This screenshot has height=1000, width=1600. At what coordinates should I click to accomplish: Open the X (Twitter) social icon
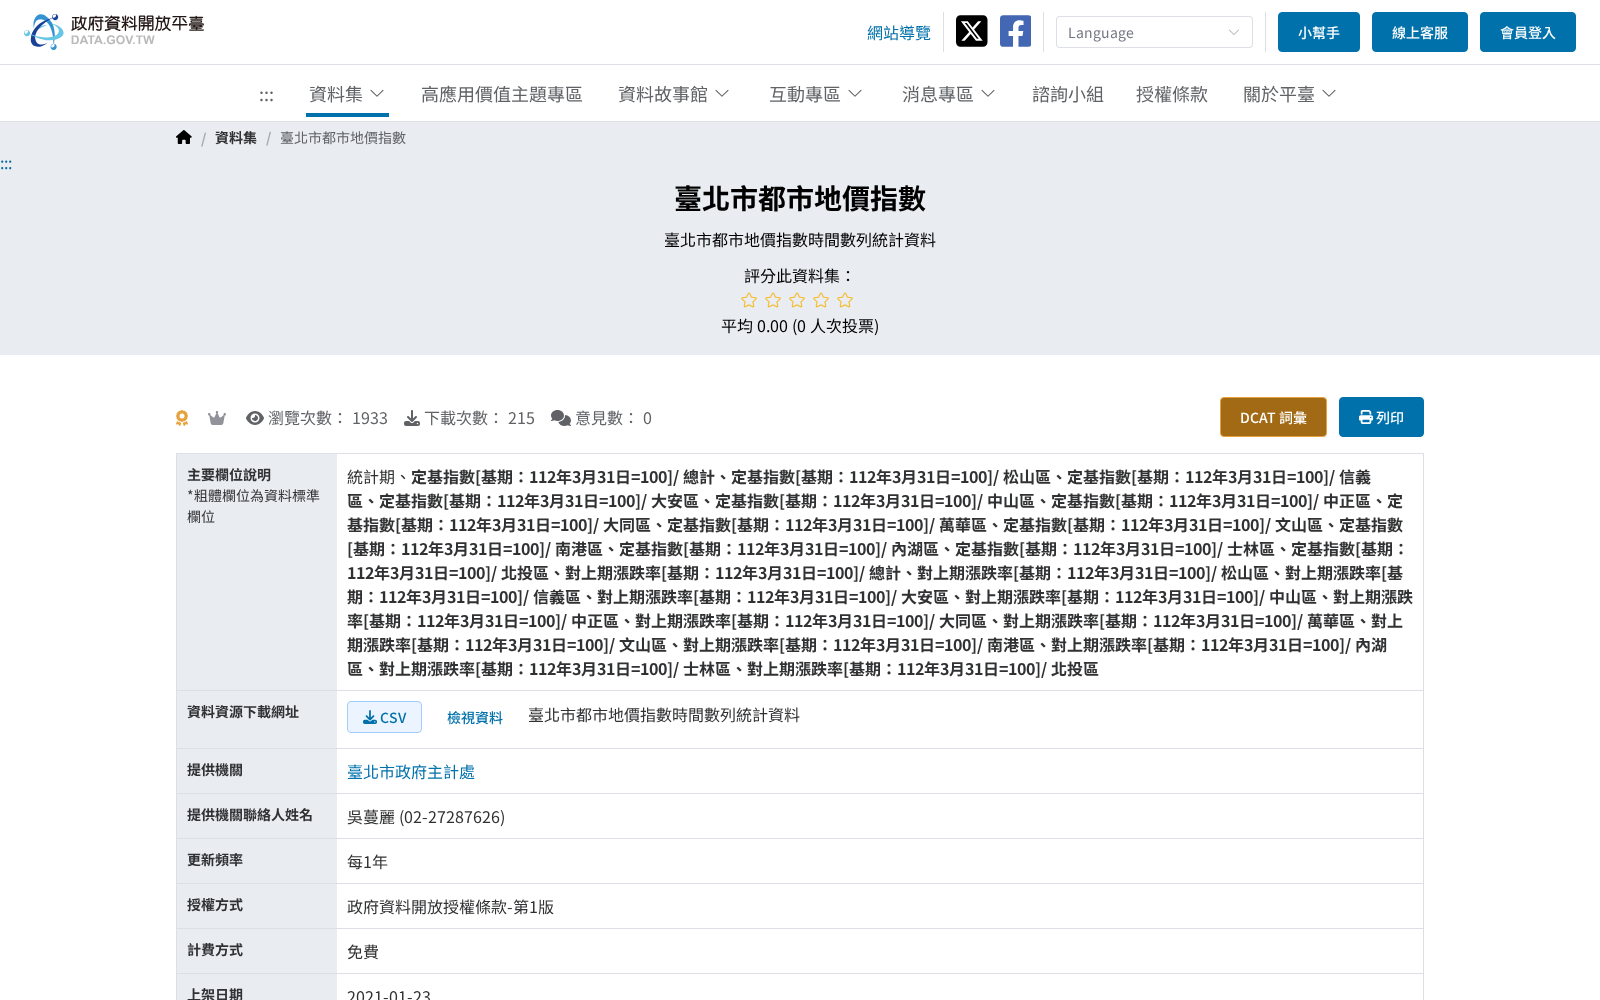971,31
